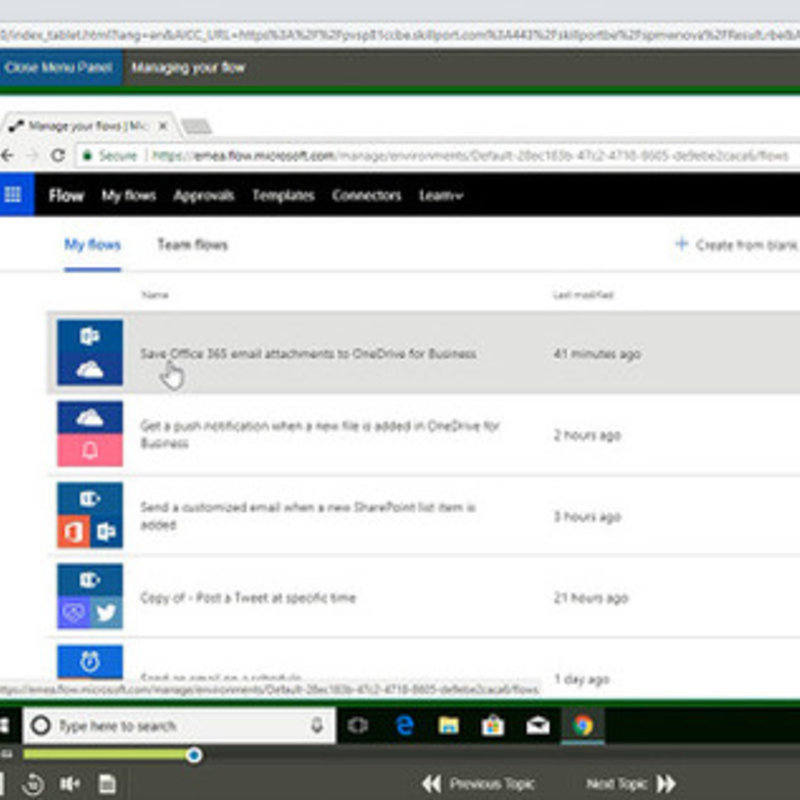
Task: Go to Next Topic
Action: coord(631,783)
